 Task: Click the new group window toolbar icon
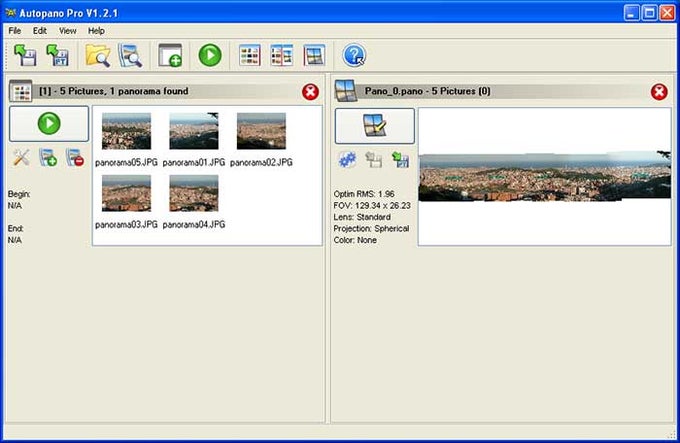point(170,55)
